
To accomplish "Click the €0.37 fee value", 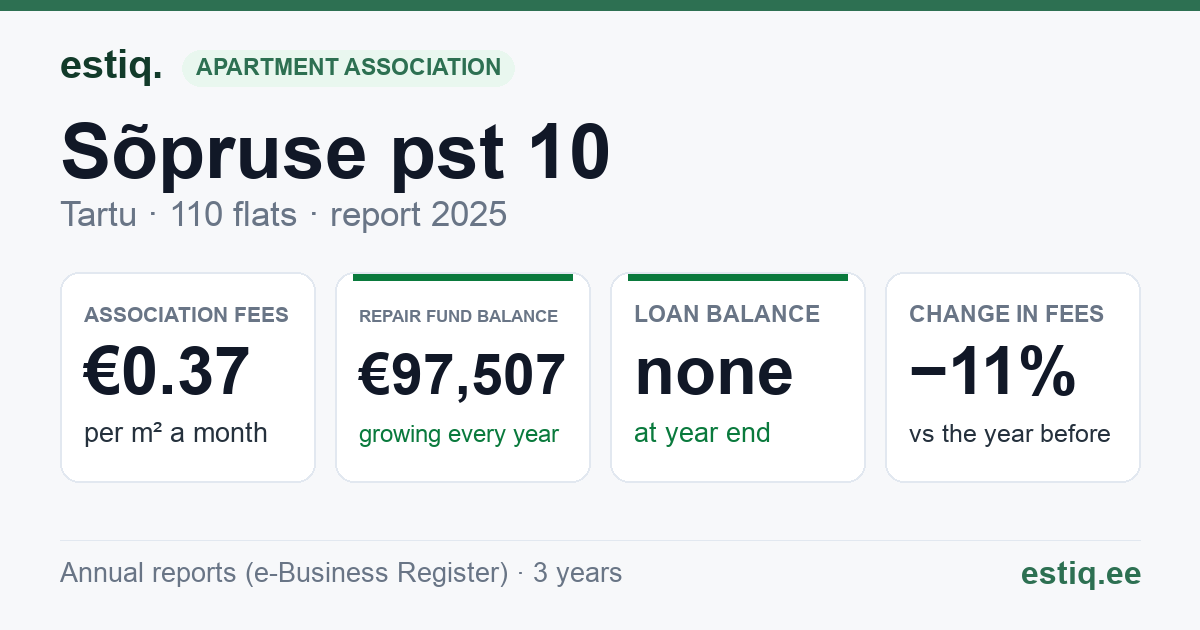I will click(x=166, y=372).
